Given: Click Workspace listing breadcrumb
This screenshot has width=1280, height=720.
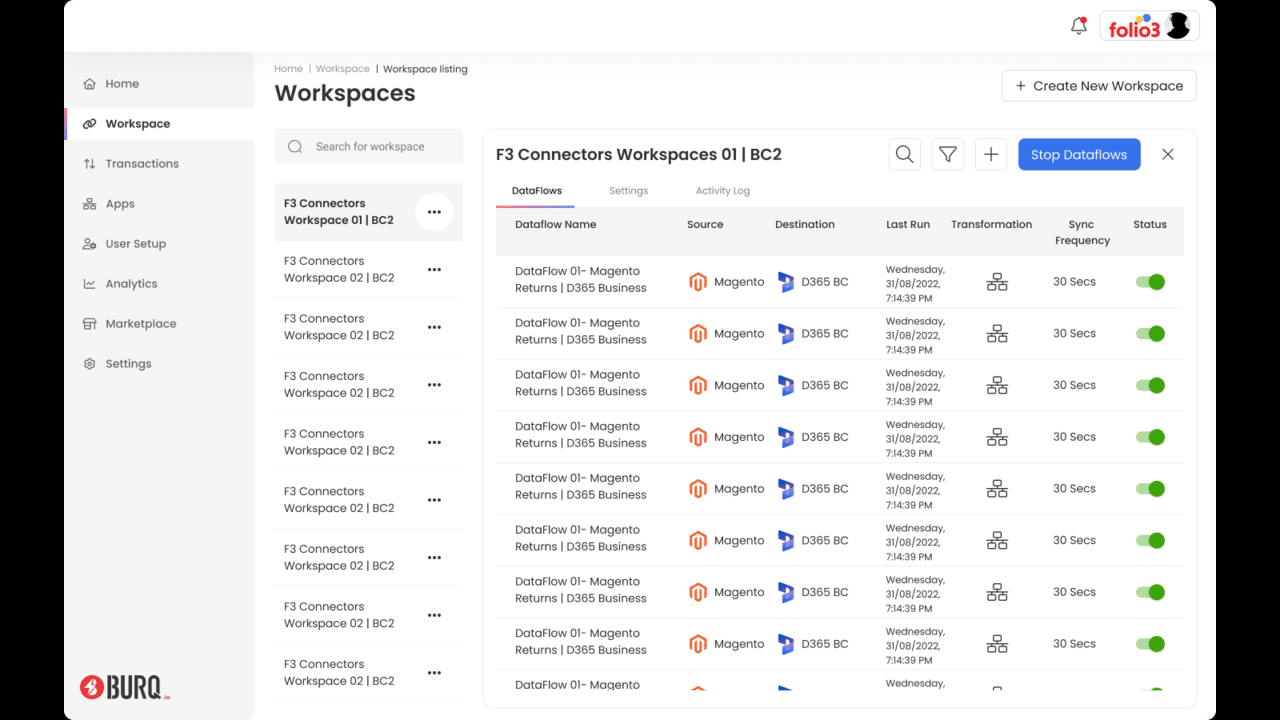Looking at the screenshot, I should 425,69.
